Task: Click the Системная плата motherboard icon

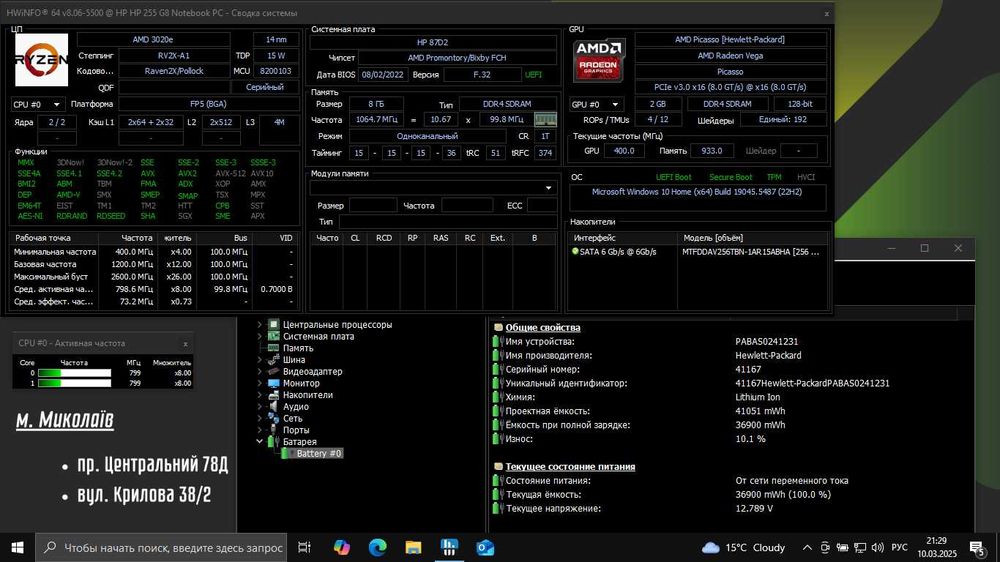Action: pos(274,336)
